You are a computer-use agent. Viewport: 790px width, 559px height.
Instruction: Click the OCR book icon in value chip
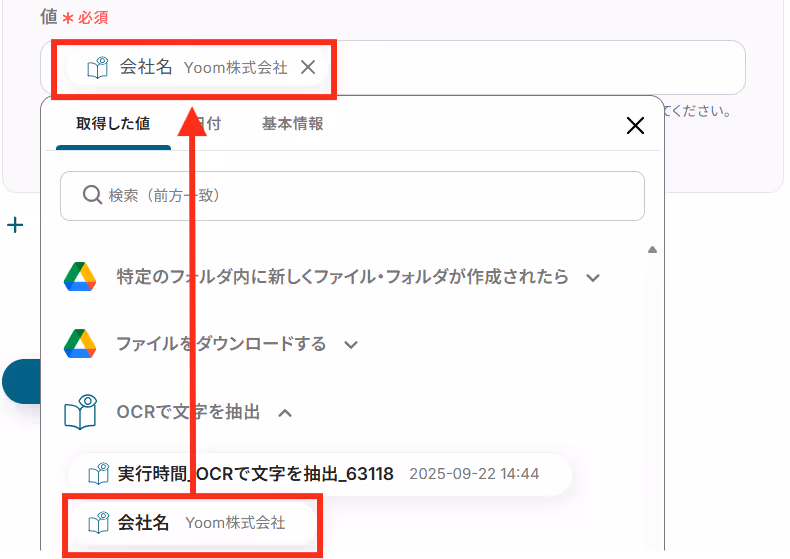click(98, 67)
